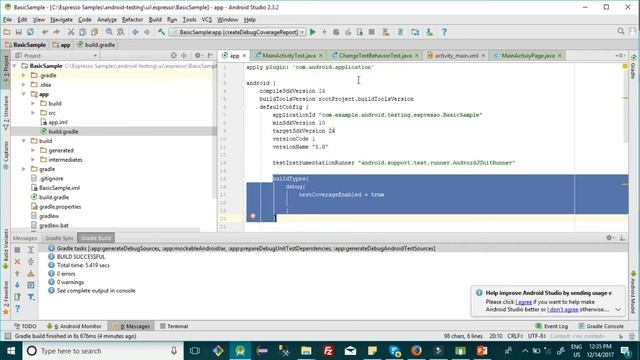Switch to ChangeTestBehaviorTest.java tab
Viewport: 640px width, 360px height.
coord(375,56)
